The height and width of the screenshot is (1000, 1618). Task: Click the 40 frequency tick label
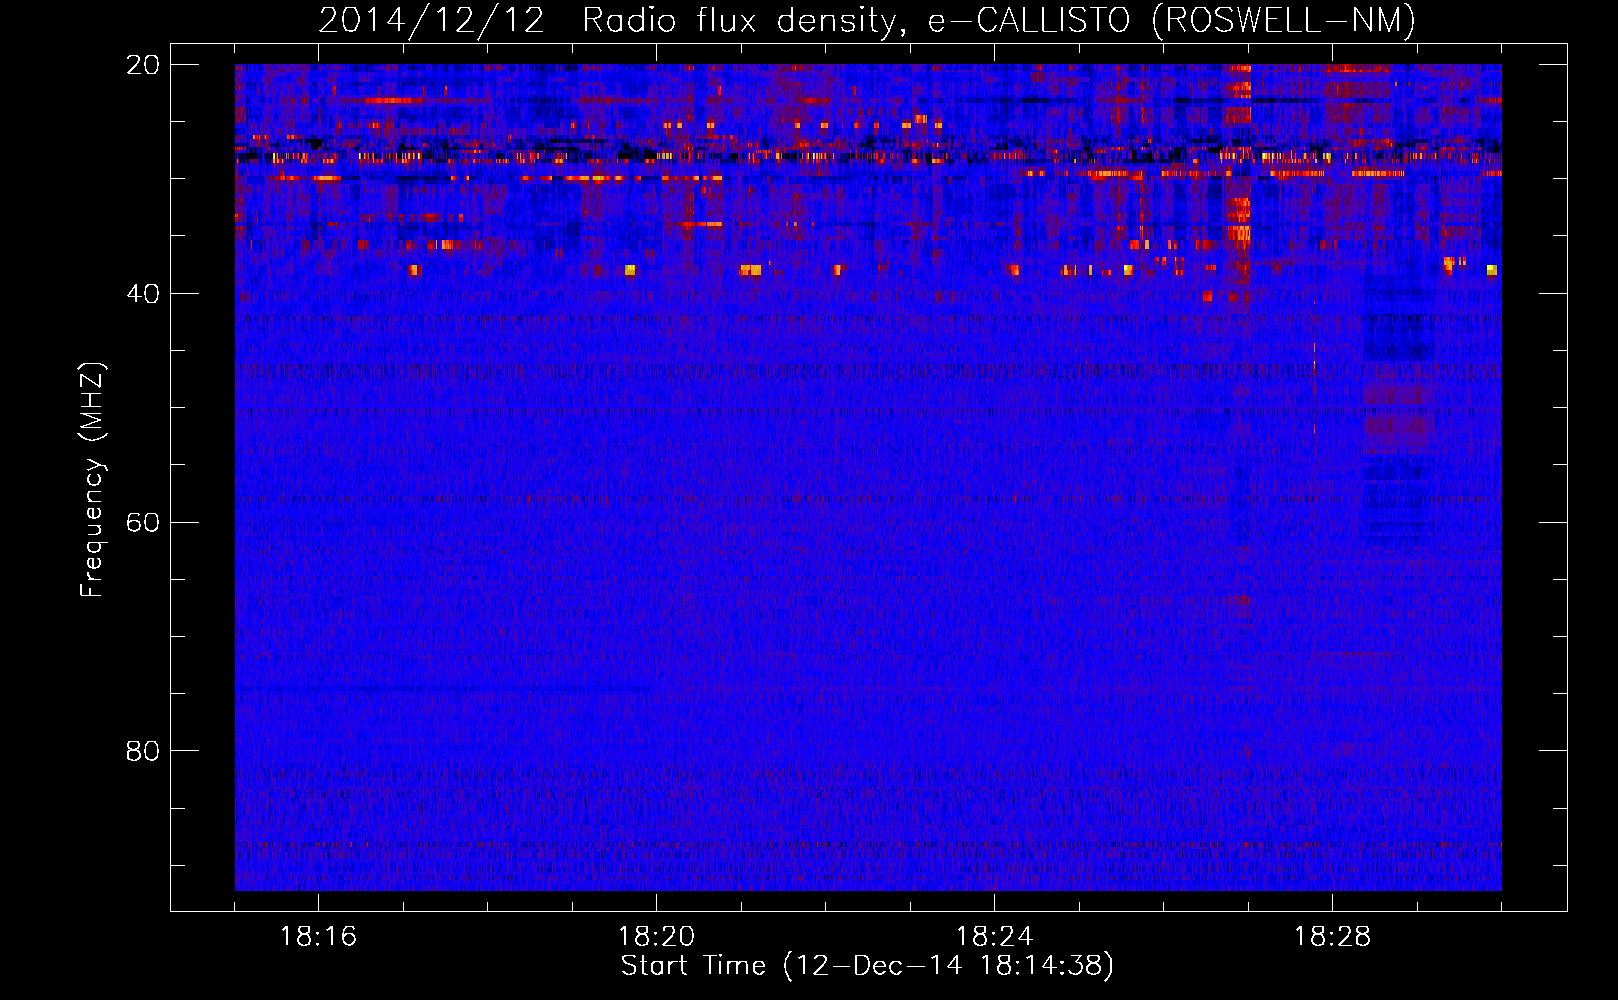click(143, 294)
